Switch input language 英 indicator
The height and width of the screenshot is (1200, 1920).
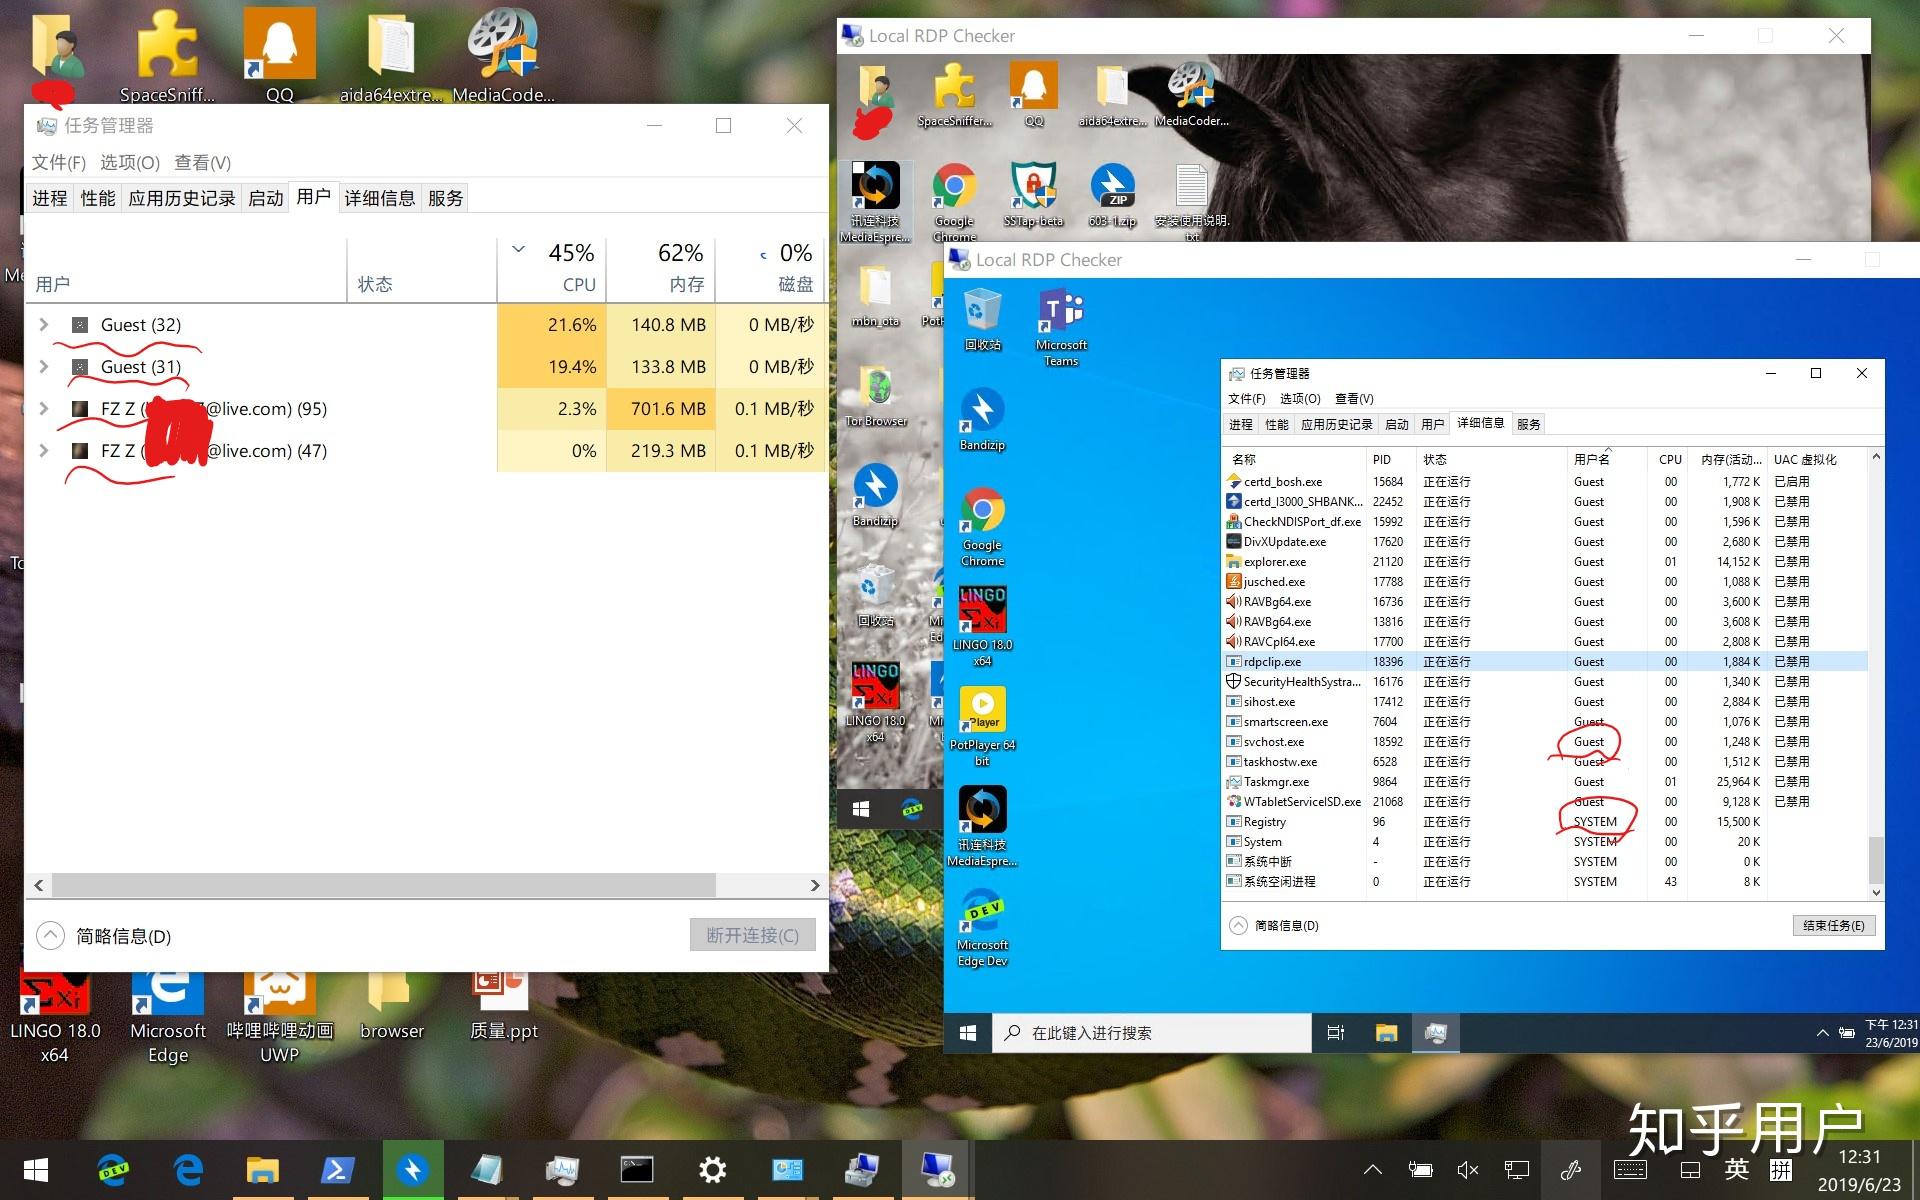[1737, 1170]
